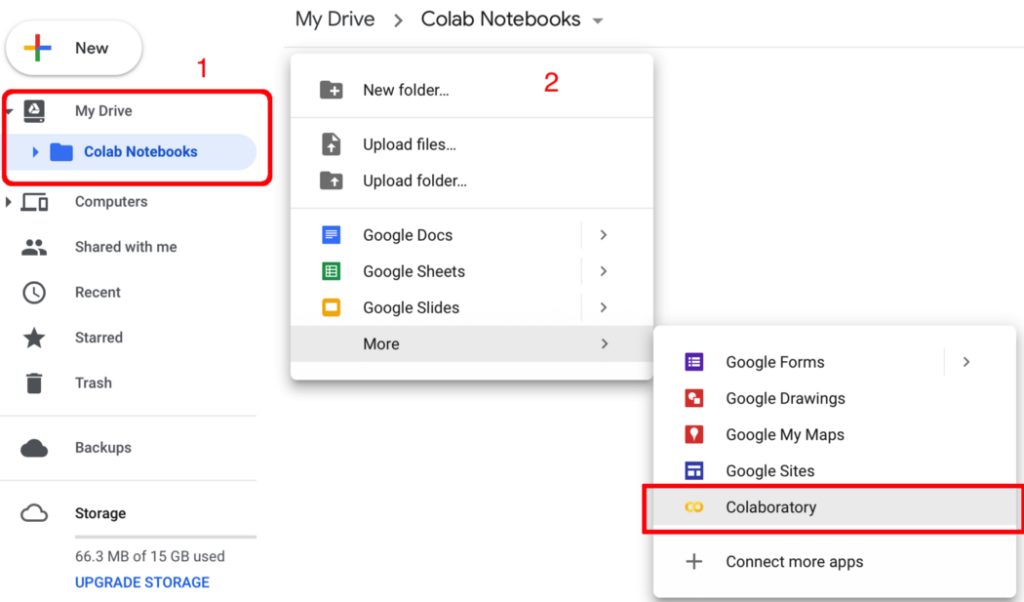Expand the Colab Notebooks folder tree arrow
The height and width of the screenshot is (602, 1024).
pos(35,151)
